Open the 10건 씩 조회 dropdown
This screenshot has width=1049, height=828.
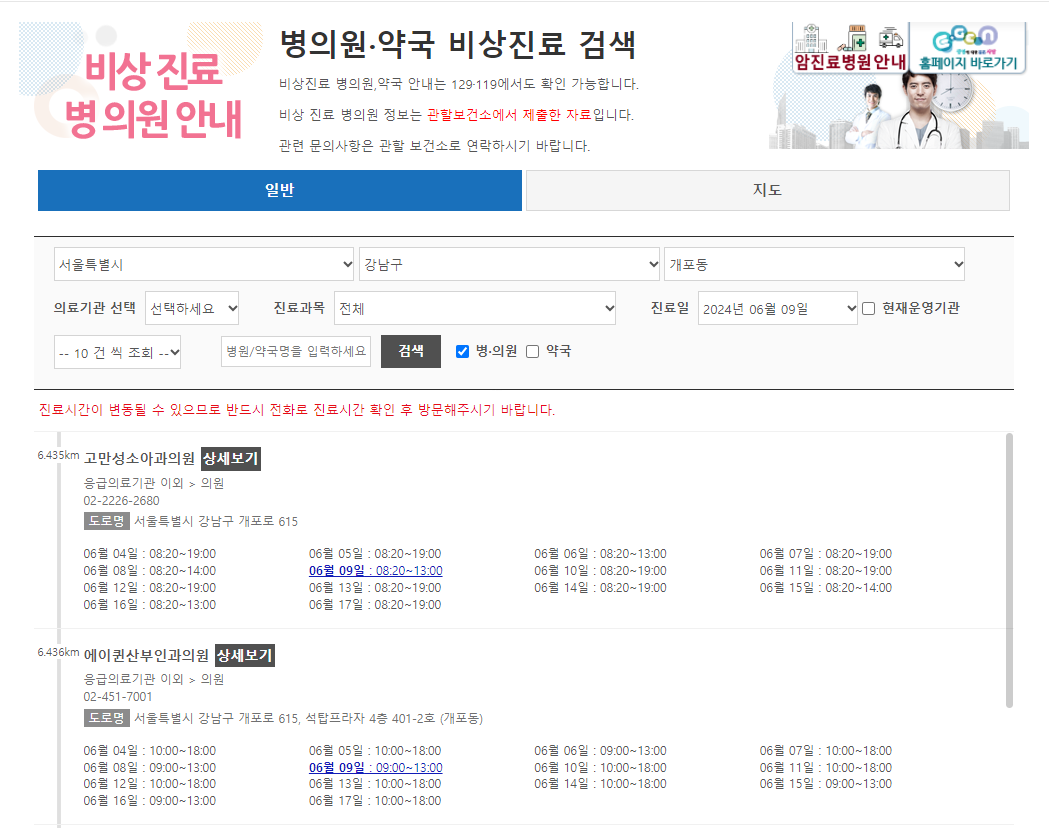117,351
